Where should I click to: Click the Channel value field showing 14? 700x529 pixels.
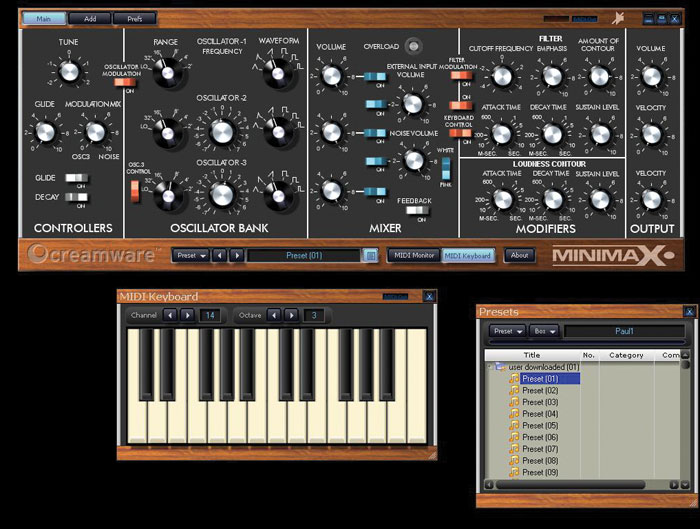pyautogui.click(x=210, y=315)
